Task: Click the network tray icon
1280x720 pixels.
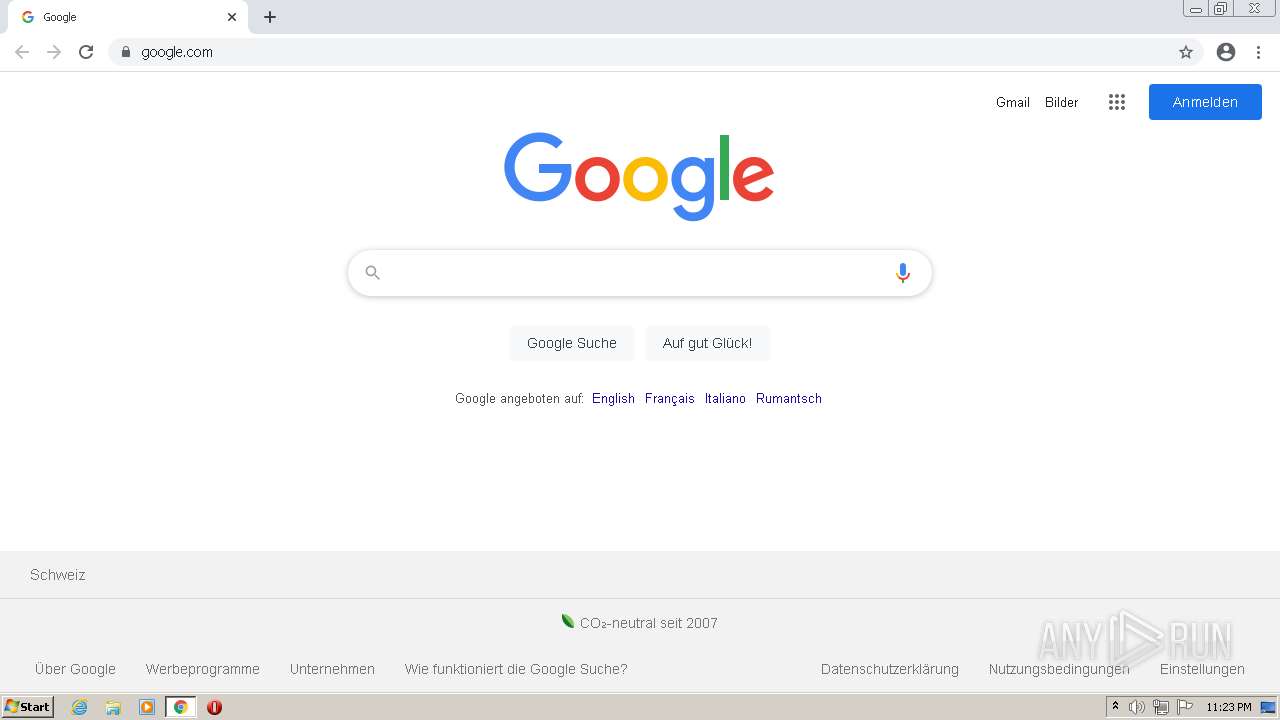Action: [x=1161, y=707]
